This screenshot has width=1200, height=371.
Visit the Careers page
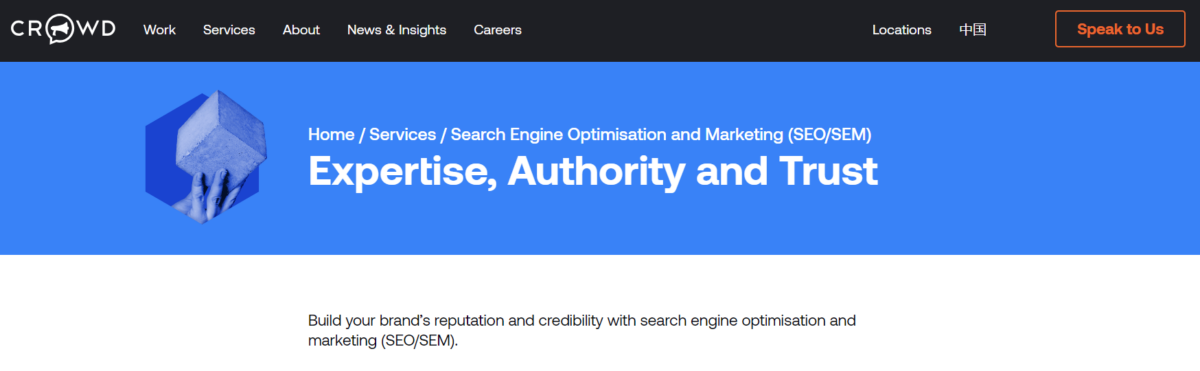tap(498, 30)
